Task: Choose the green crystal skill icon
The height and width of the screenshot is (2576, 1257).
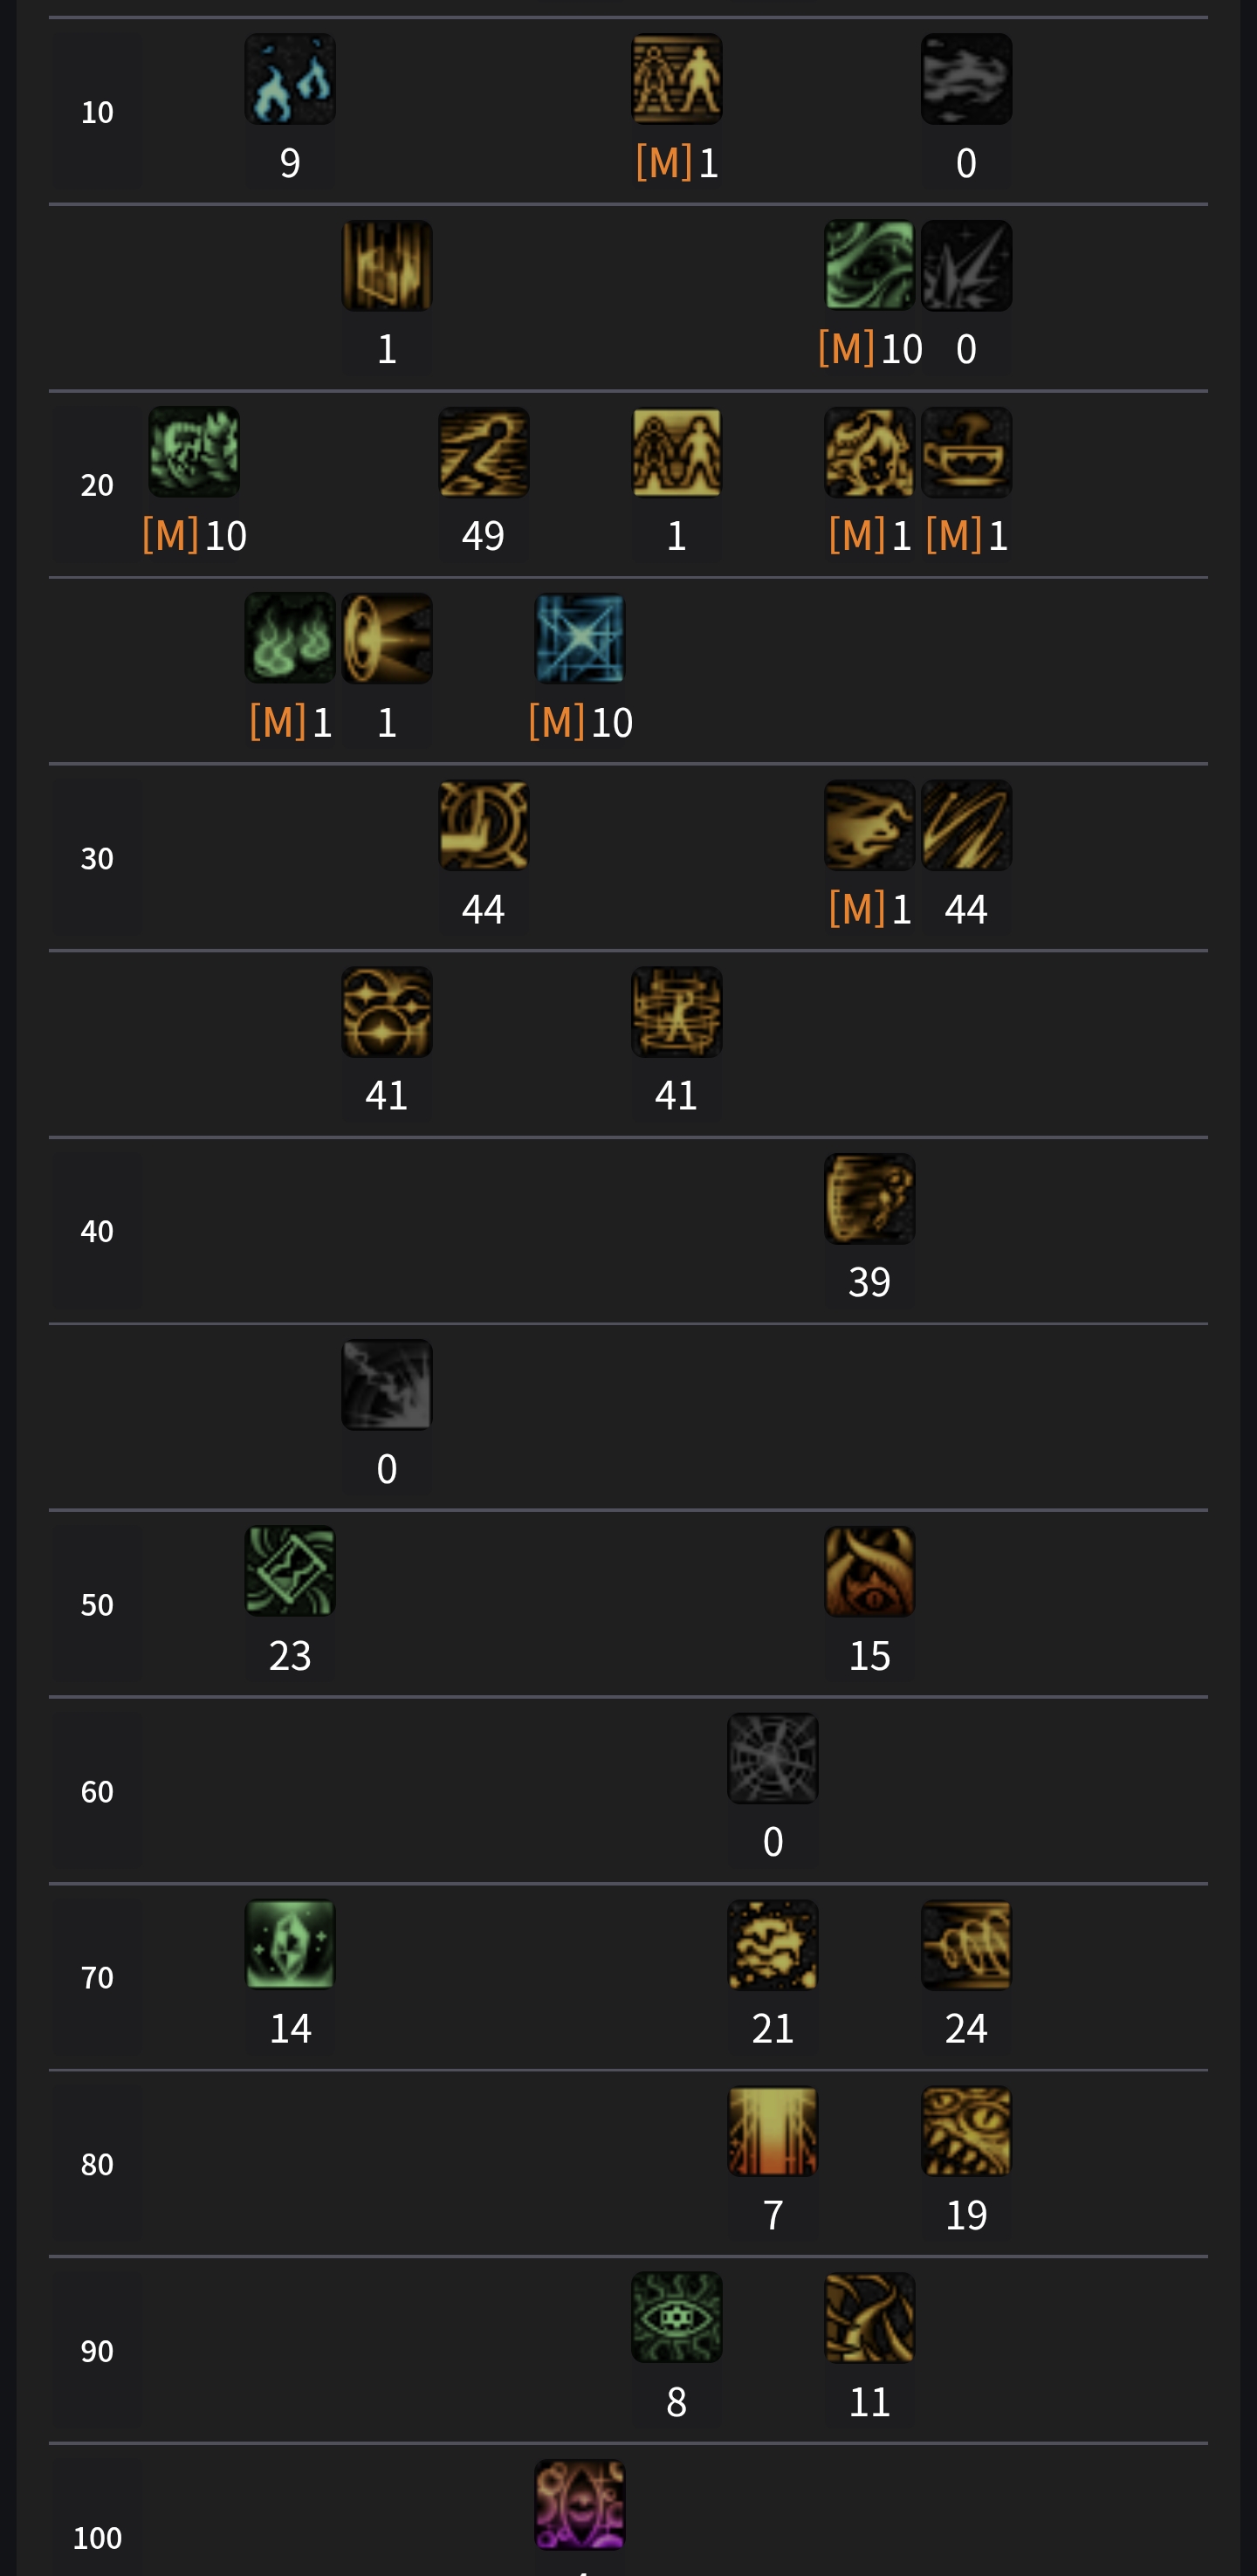Action: click(x=290, y=1944)
